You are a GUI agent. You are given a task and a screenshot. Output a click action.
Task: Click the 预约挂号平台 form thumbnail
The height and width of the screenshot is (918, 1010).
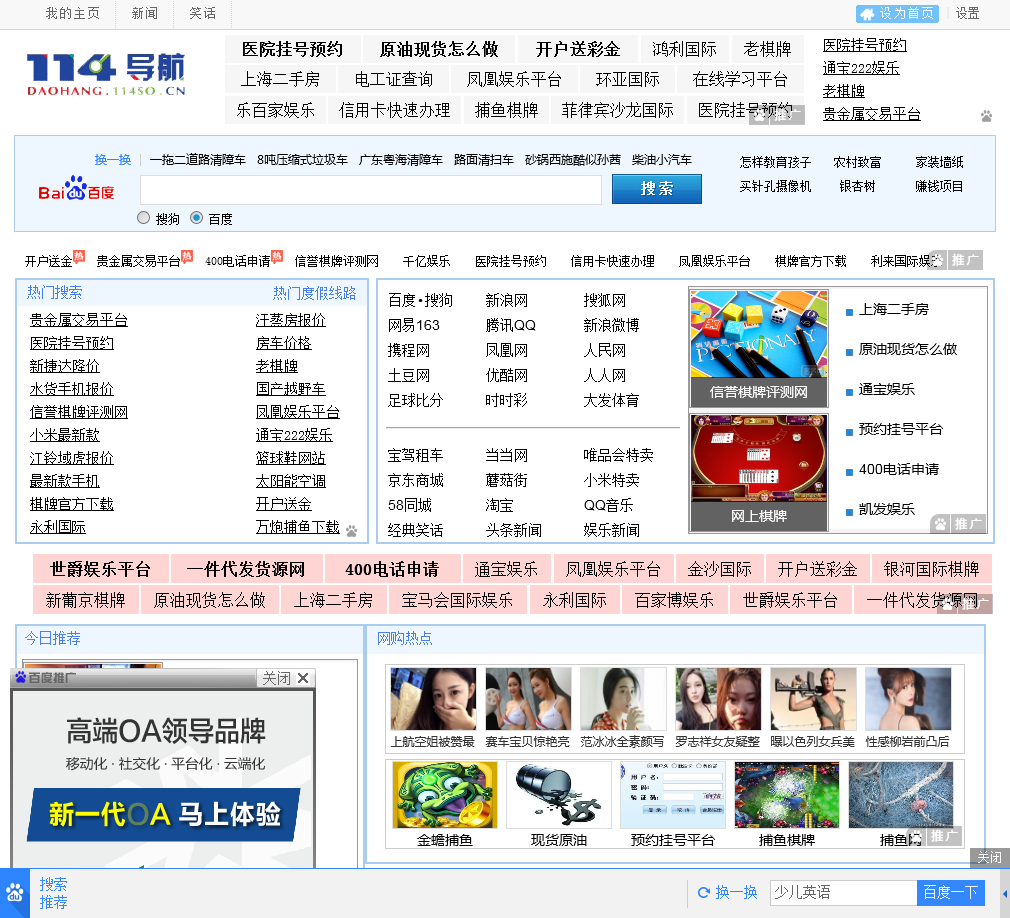click(x=672, y=795)
